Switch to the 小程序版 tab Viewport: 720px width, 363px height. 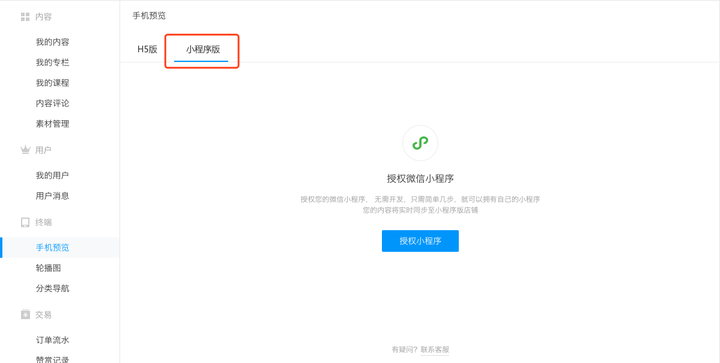point(202,50)
